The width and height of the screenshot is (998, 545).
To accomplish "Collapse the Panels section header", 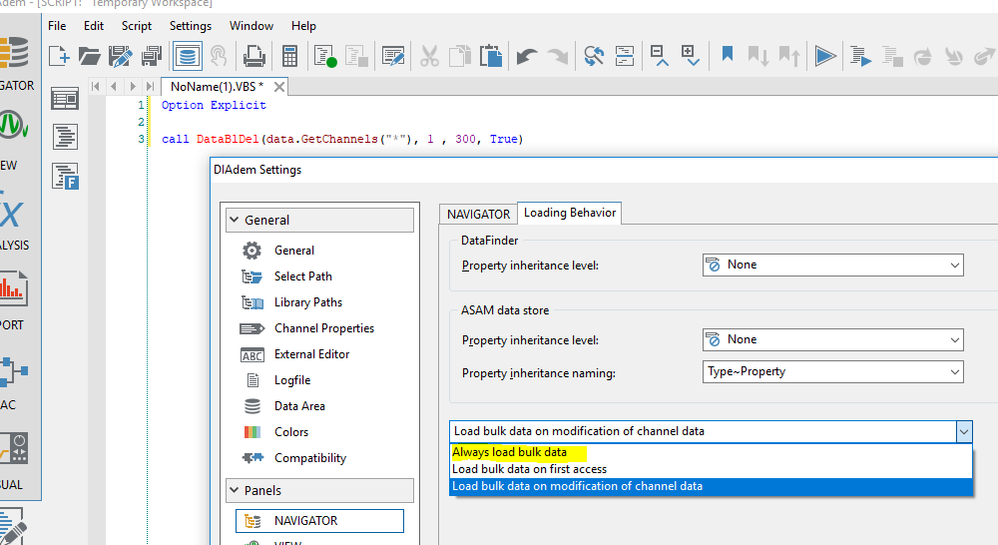I will (320, 491).
